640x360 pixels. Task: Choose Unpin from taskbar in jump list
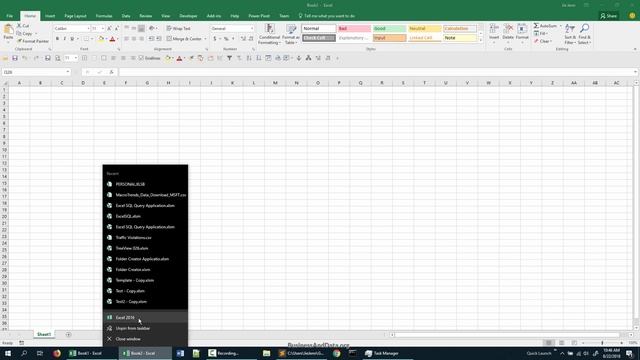[x=145, y=328]
